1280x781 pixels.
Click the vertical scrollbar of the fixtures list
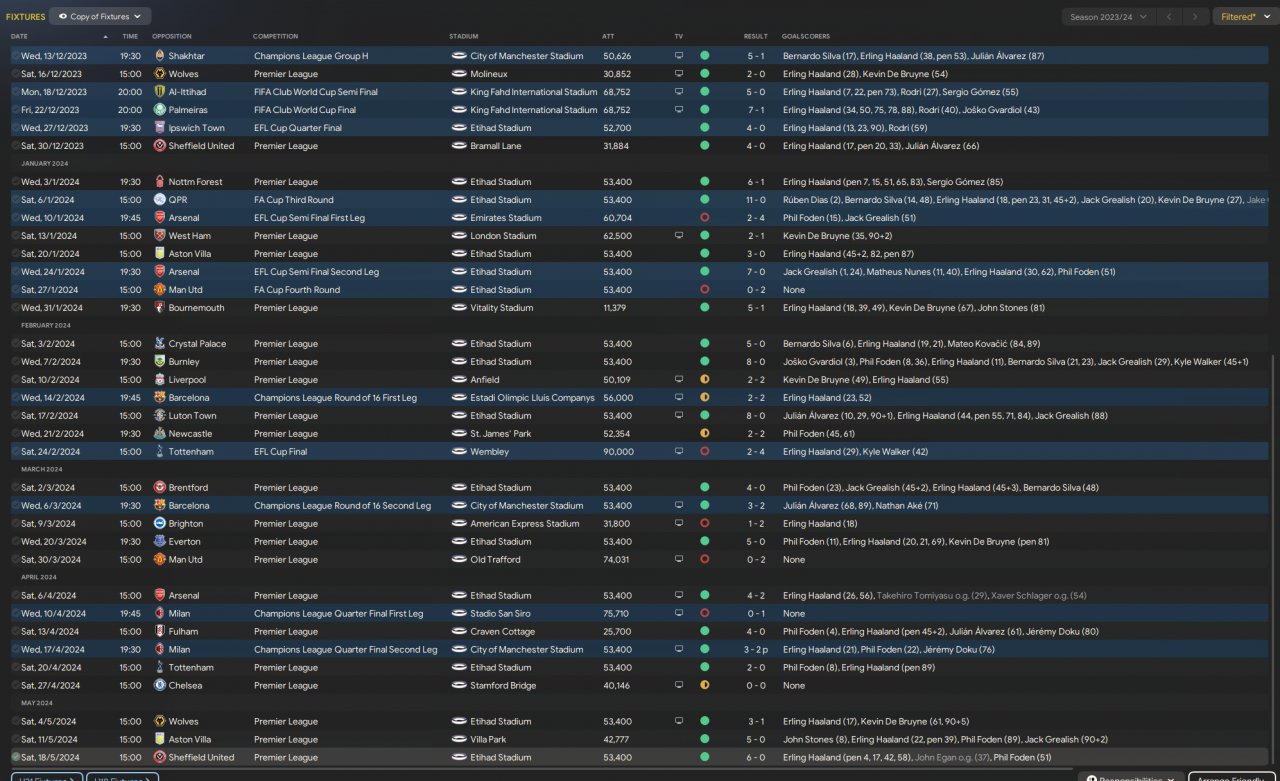[x=1273, y=560]
